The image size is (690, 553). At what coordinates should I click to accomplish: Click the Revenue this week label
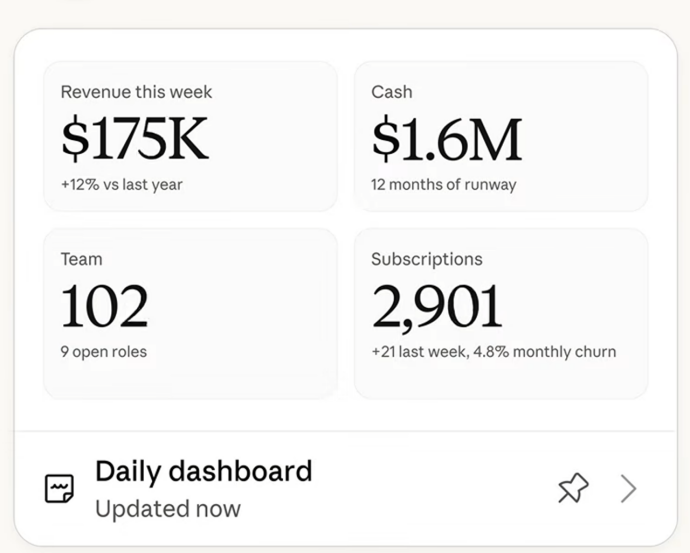click(136, 92)
